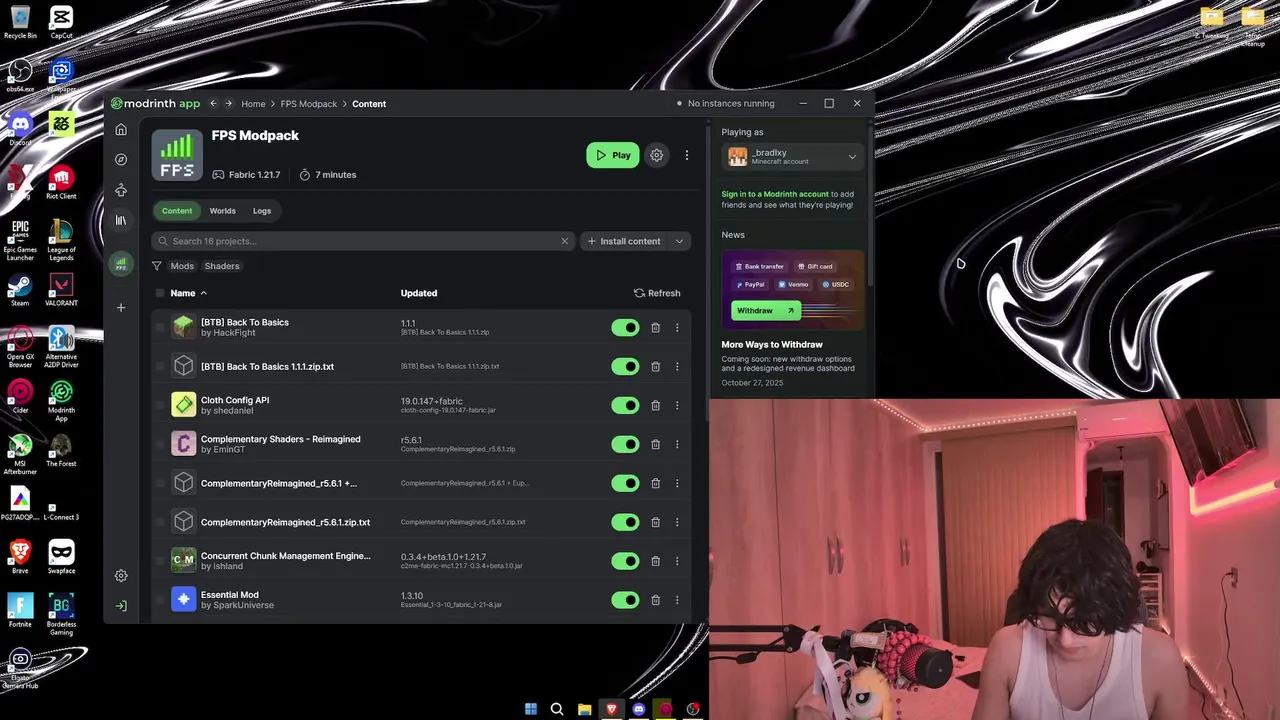Viewport: 1280px width, 720px height.
Task: Open the Home icon in Modrinth sidebar
Action: pos(121,130)
